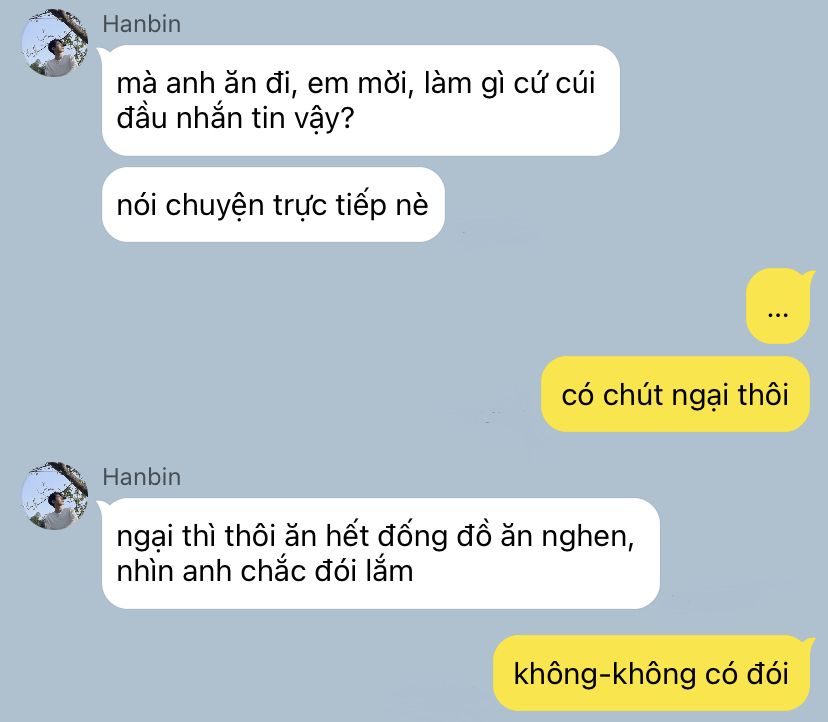The width and height of the screenshot is (828, 722).
Task: Select the "ngại thì thôi ăn hết" message bubble
Action: click(380, 554)
